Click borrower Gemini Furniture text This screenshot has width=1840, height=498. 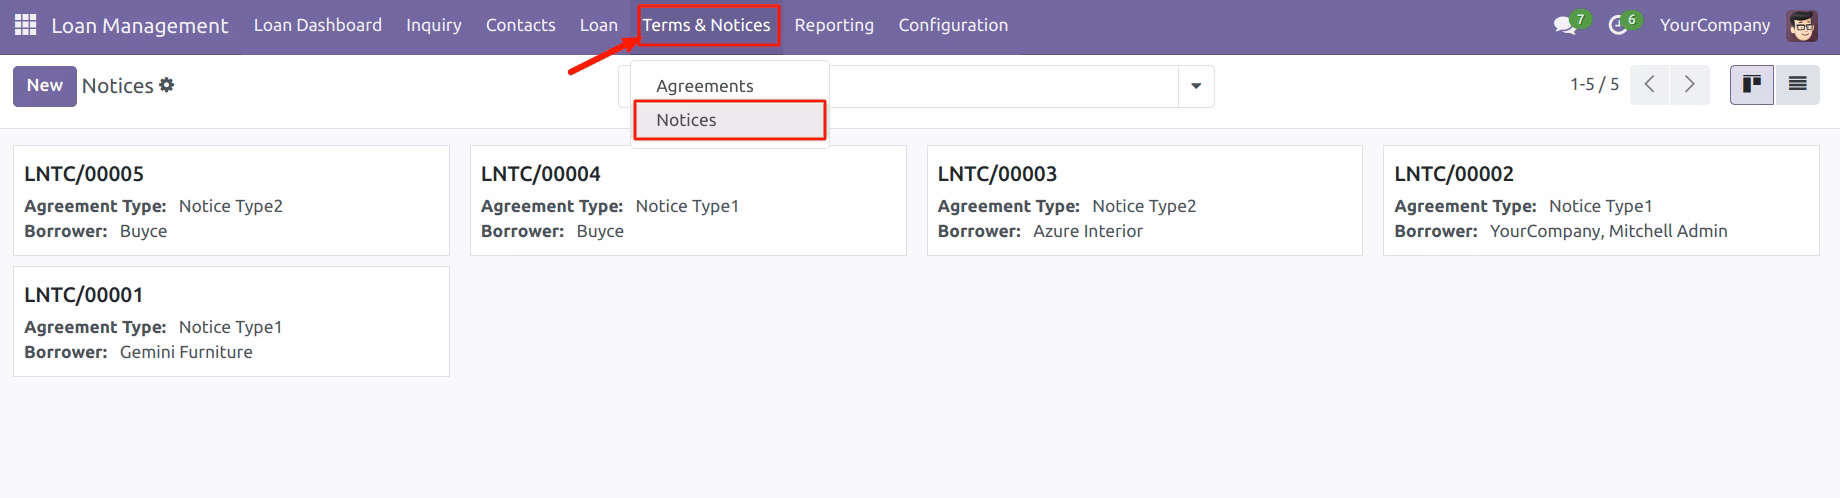(186, 352)
